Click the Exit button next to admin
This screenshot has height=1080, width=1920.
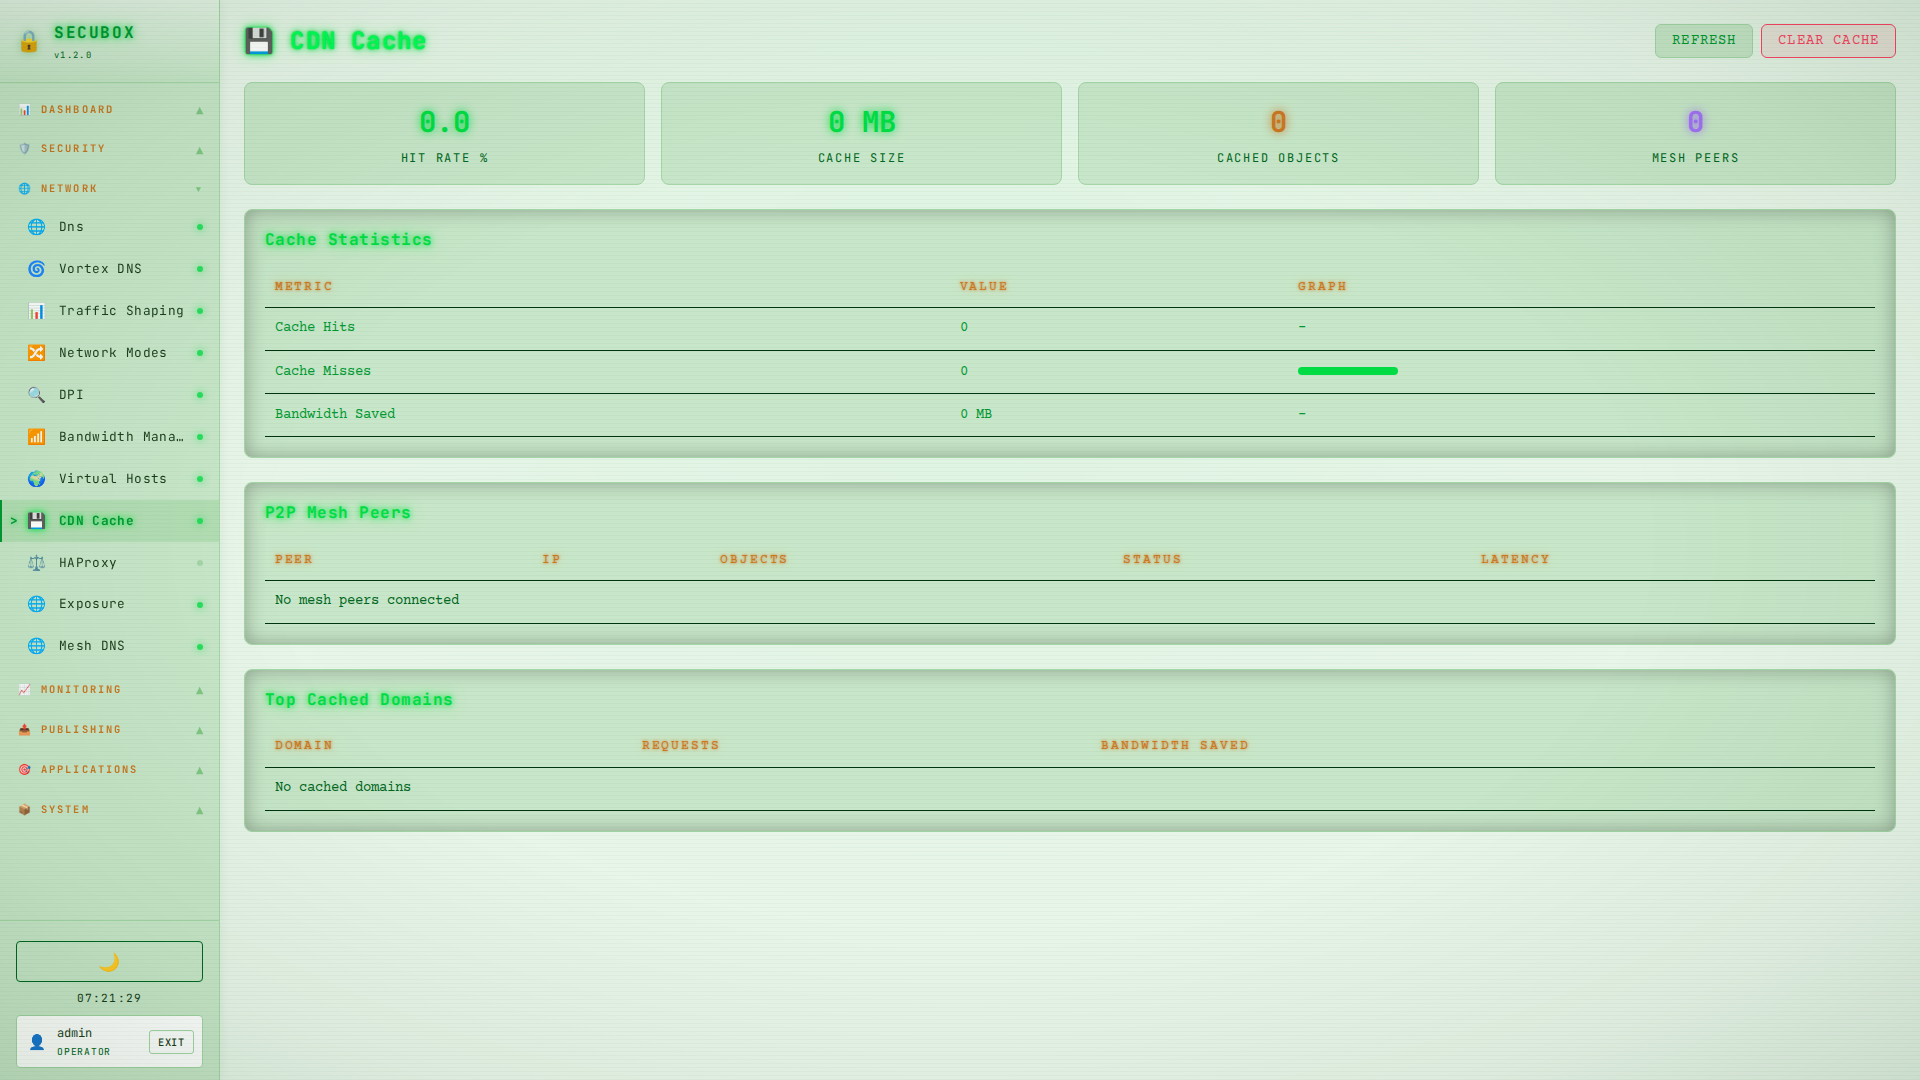(171, 1042)
